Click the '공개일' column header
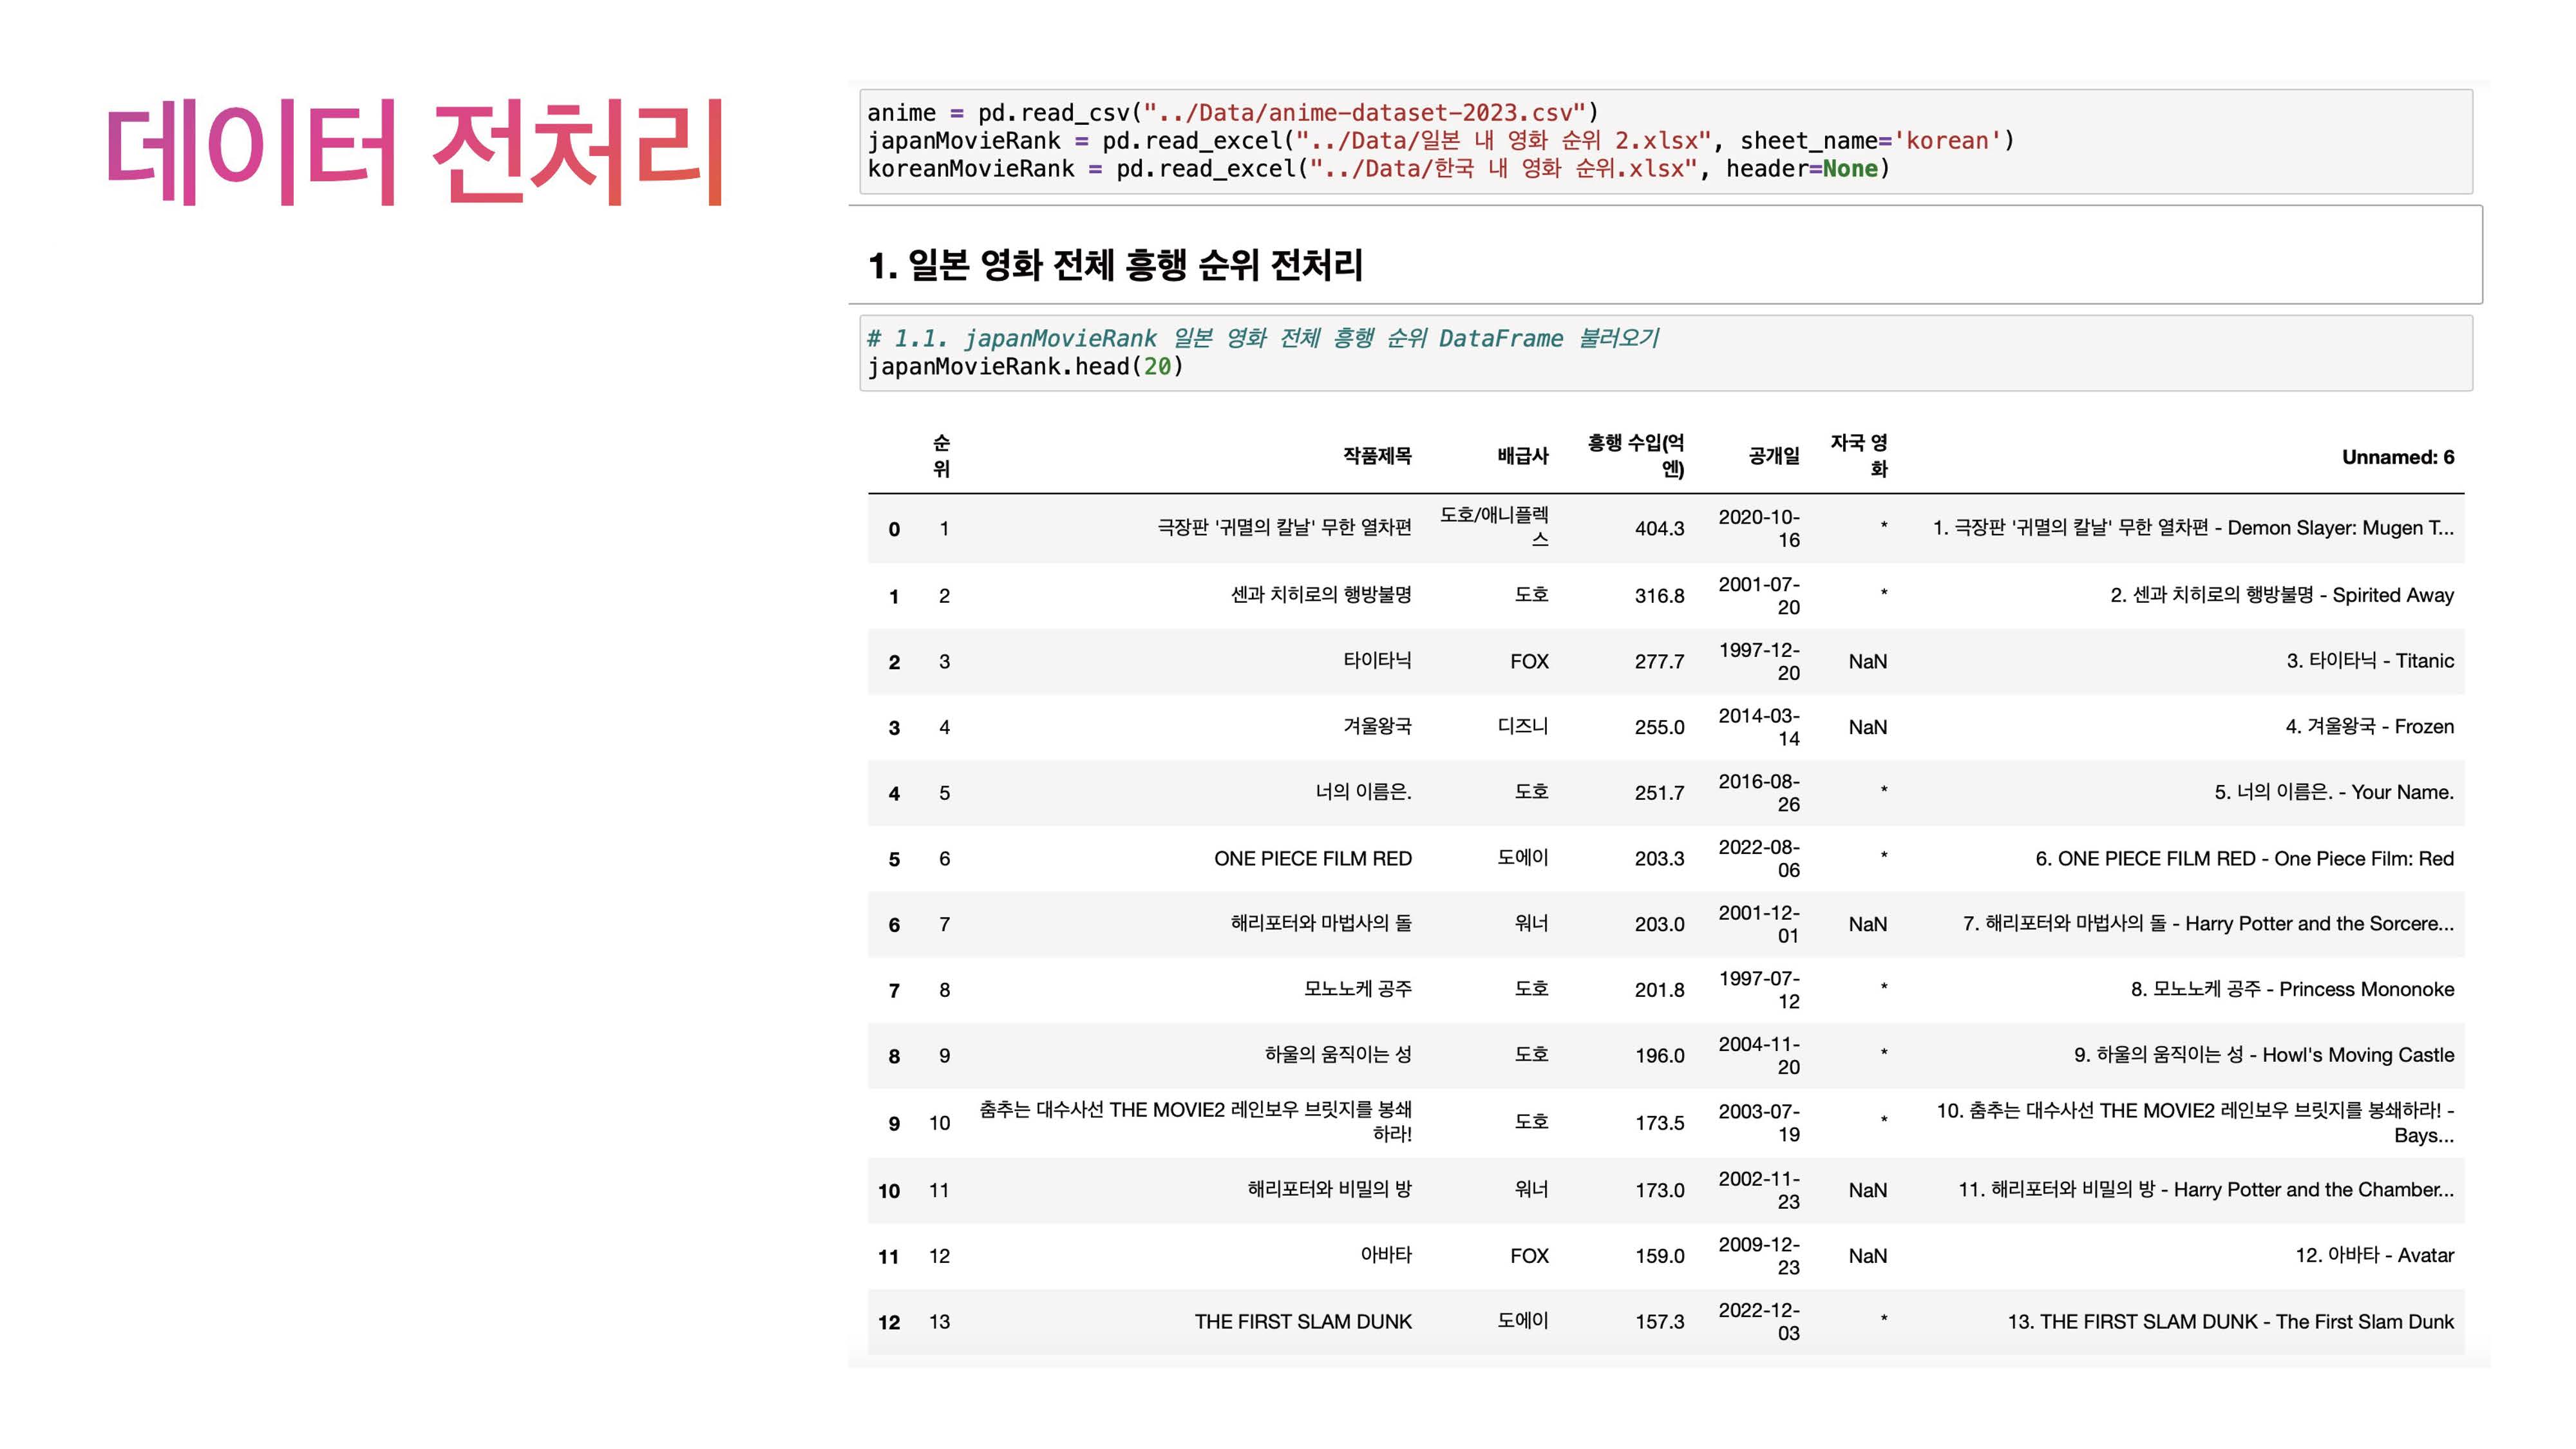 (1773, 456)
